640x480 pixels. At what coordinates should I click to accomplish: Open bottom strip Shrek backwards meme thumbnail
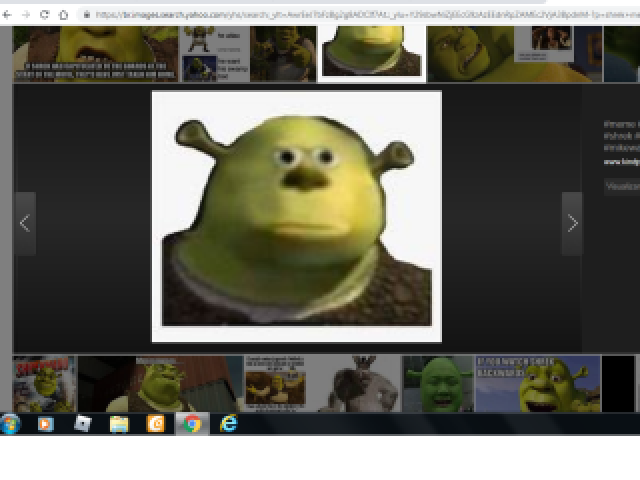pyautogui.click(x=538, y=384)
